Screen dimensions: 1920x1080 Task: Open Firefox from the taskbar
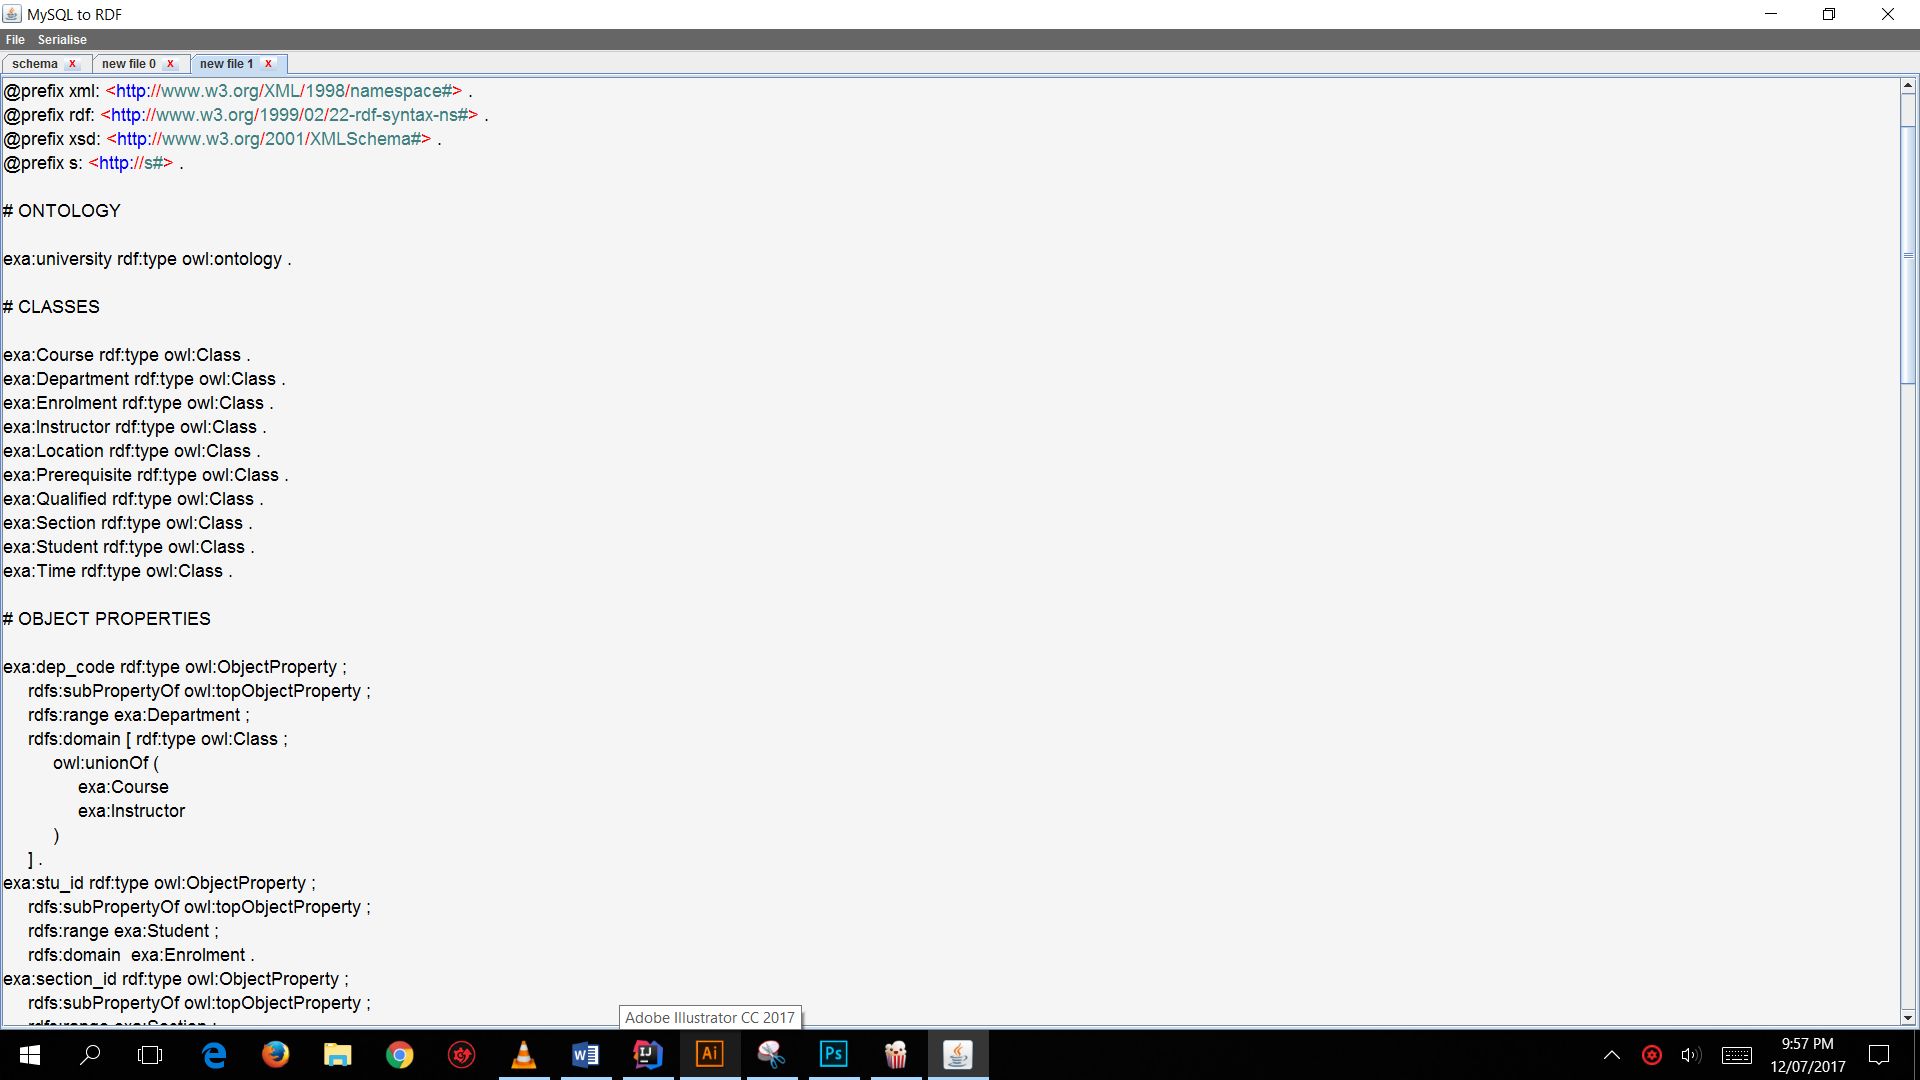pos(275,1054)
